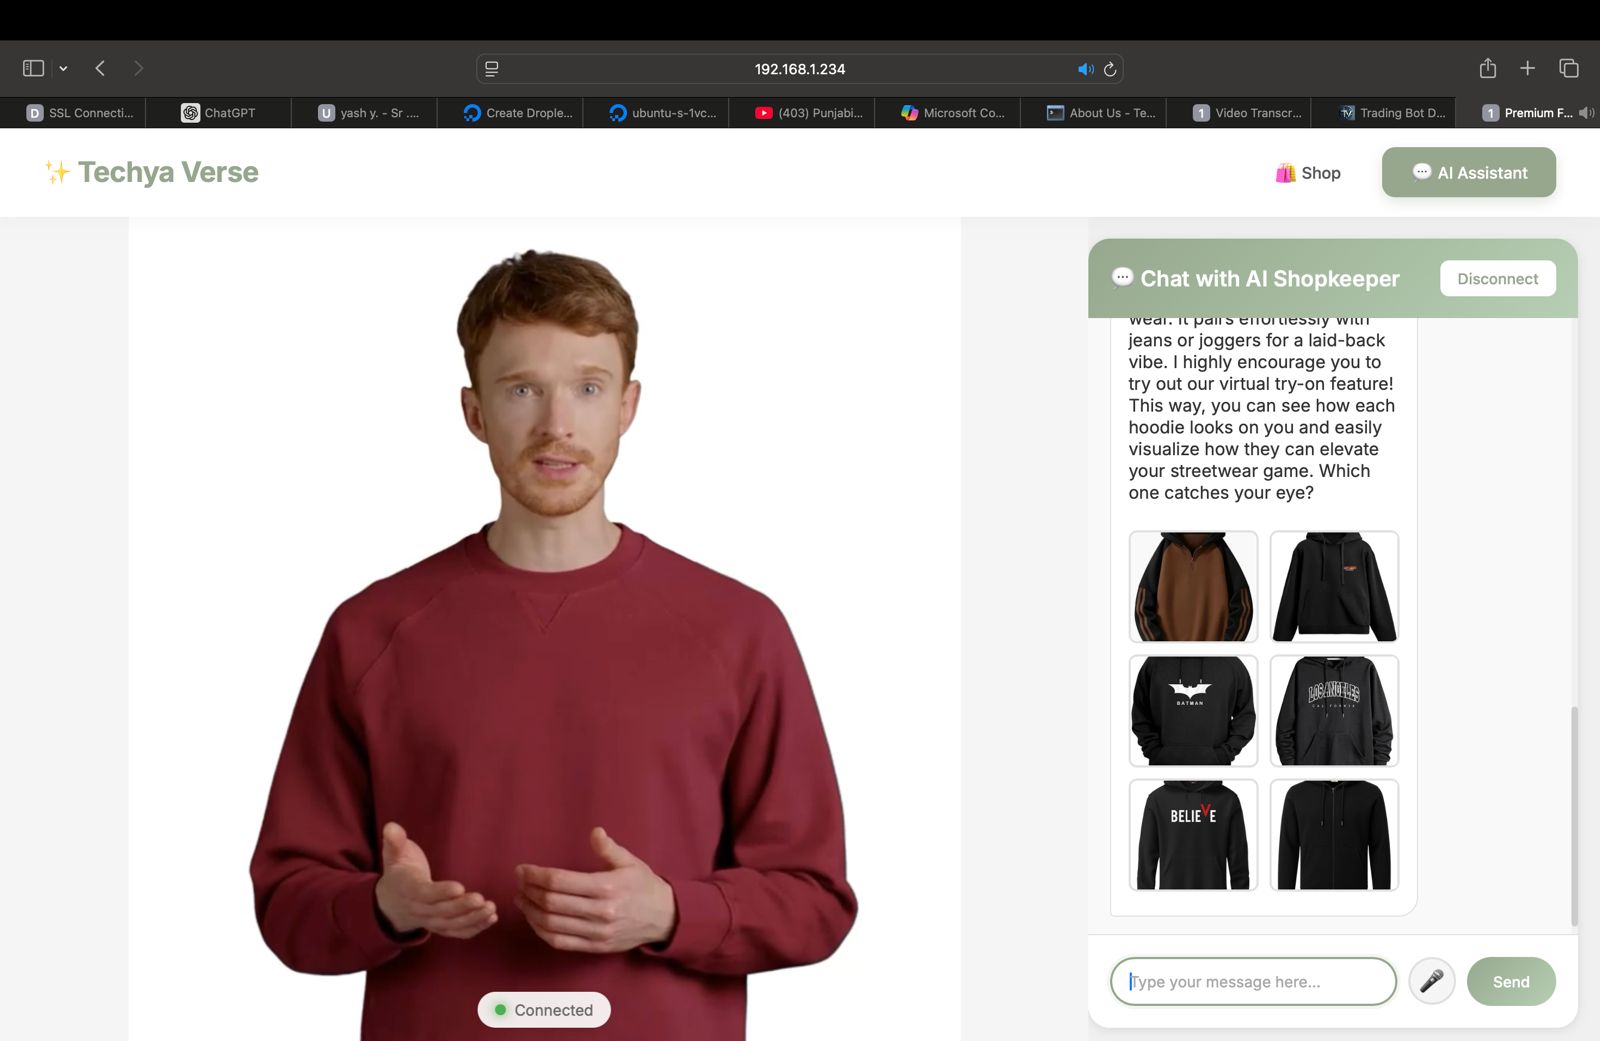Toggle the Safari sidebar icon
Image resolution: width=1600 pixels, height=1041 pixels.
(33, 68)
